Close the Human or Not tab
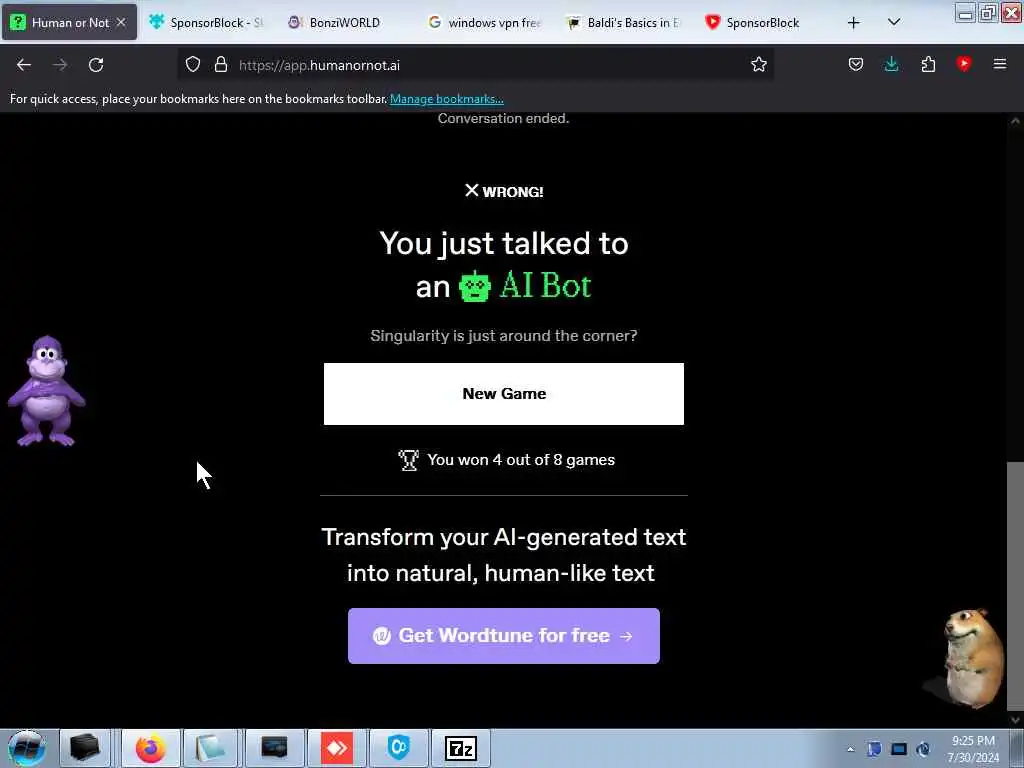This screenshot has width=1024, height=768. 121,22
